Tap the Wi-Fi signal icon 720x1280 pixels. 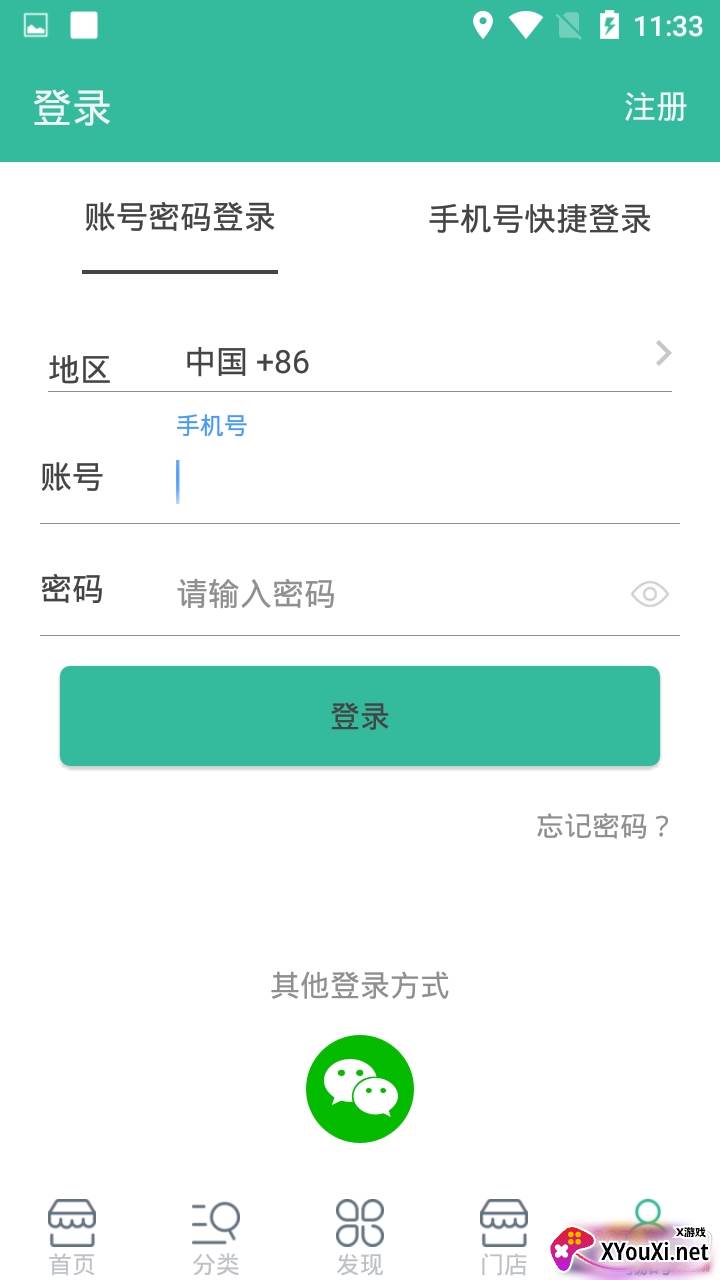tap(525, 26)
